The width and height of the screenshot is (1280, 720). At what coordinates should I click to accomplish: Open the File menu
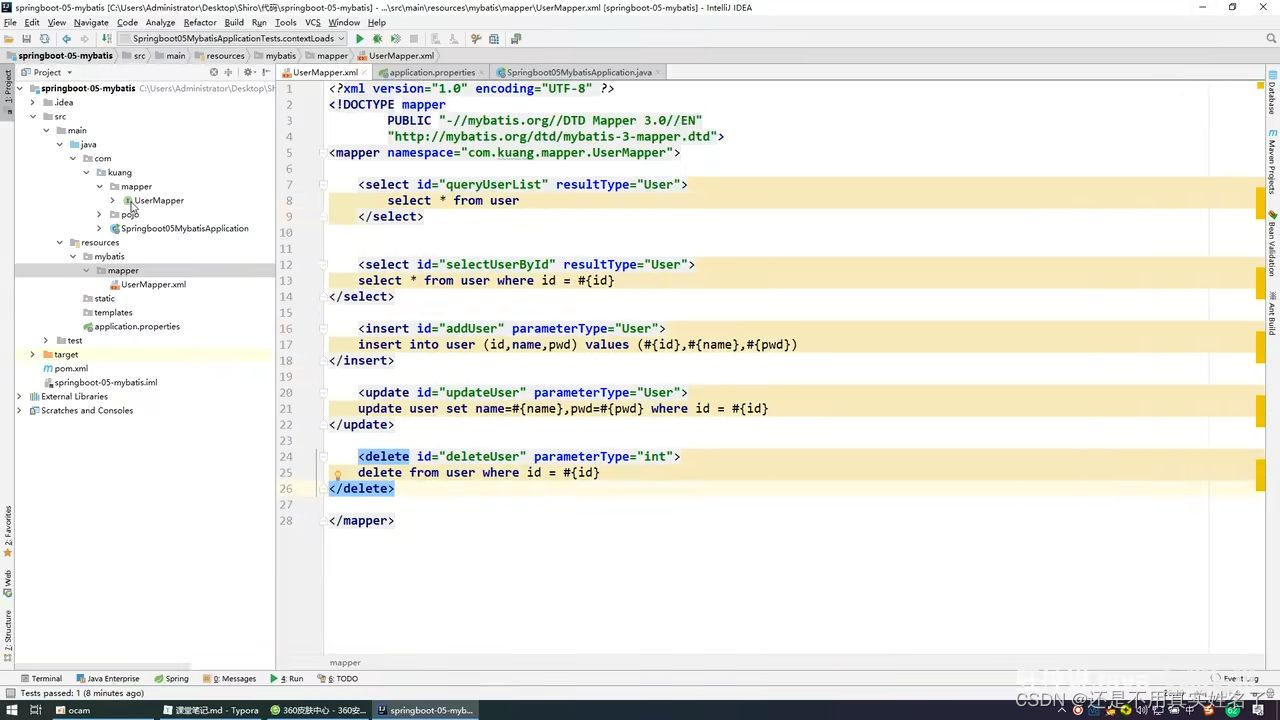click(x=10, y=22)
